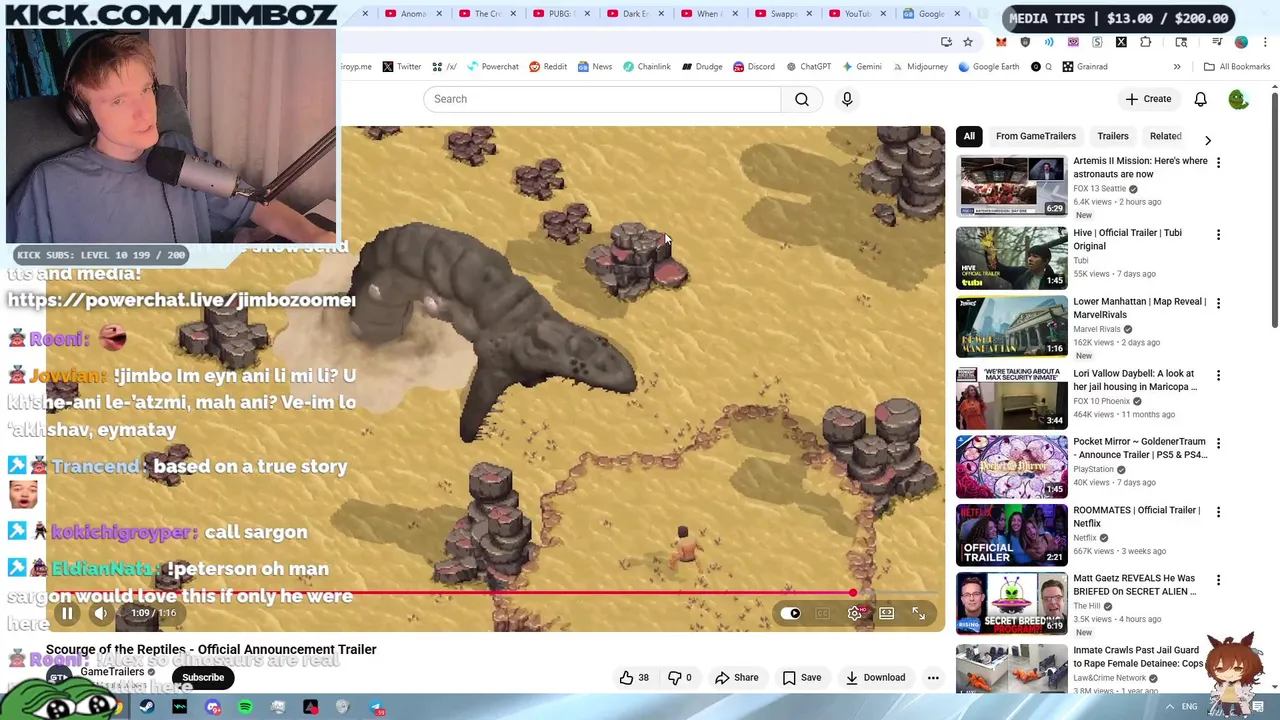Open options for Pocket Mirror video
The image size is (1280, 720).
coord(1218,443)
